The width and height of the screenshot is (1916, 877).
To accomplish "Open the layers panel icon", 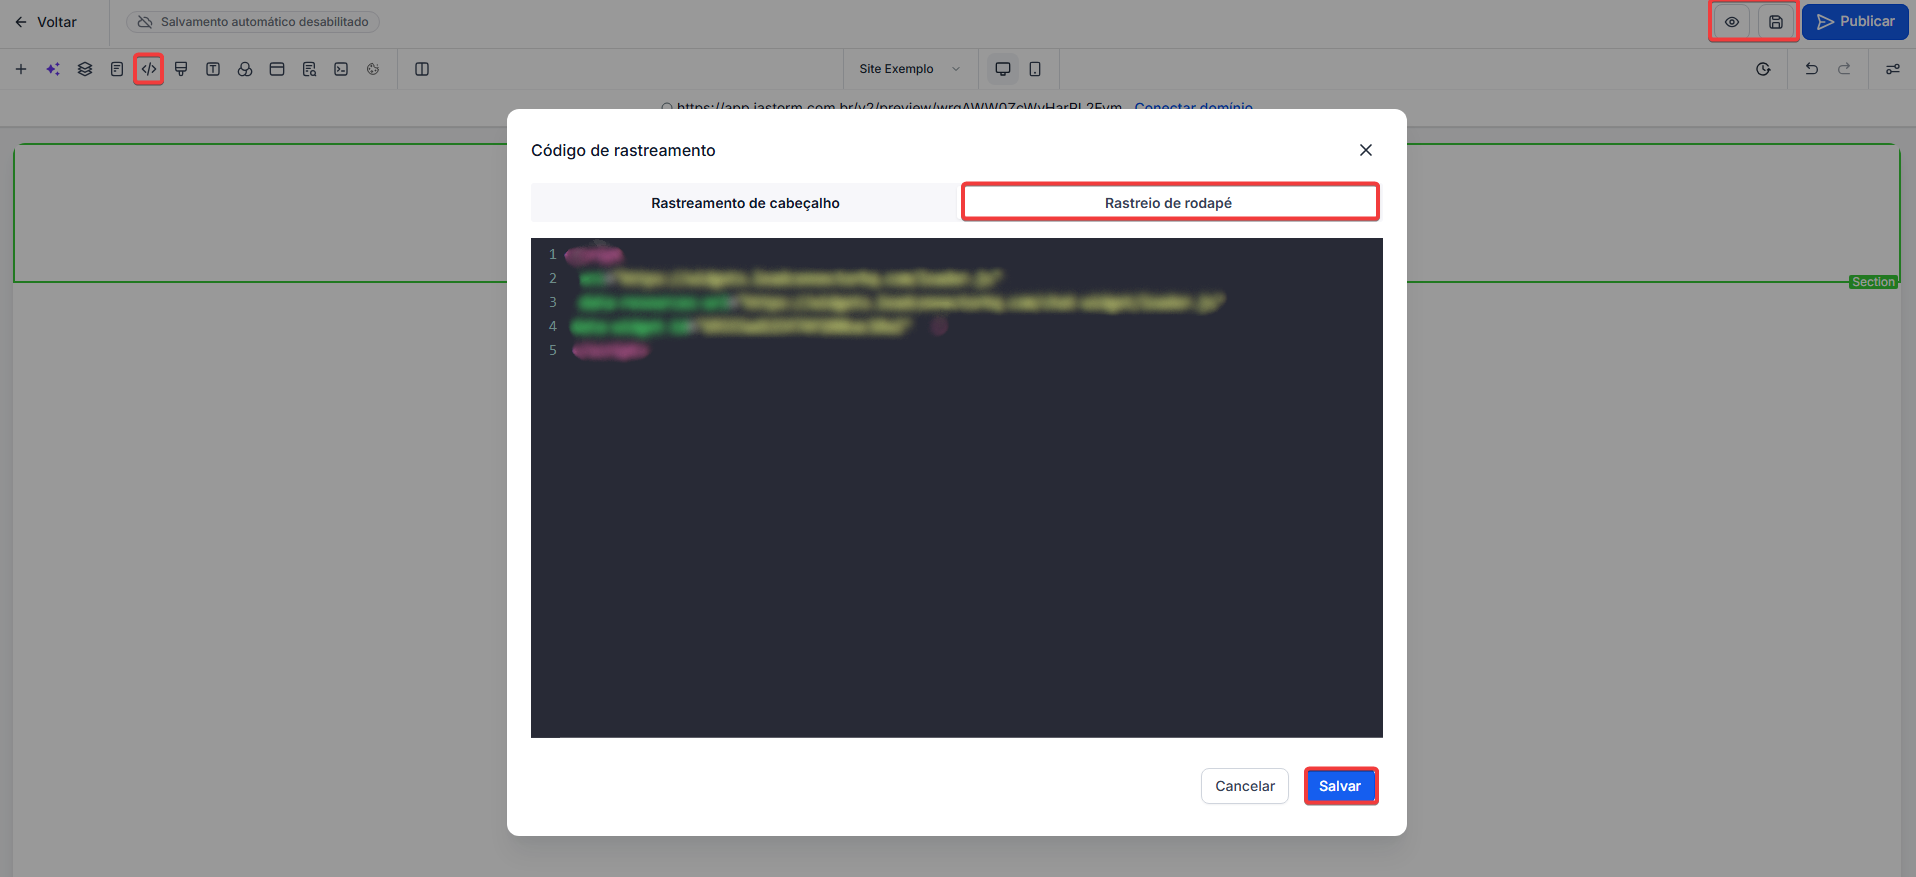I will [85, 69].
